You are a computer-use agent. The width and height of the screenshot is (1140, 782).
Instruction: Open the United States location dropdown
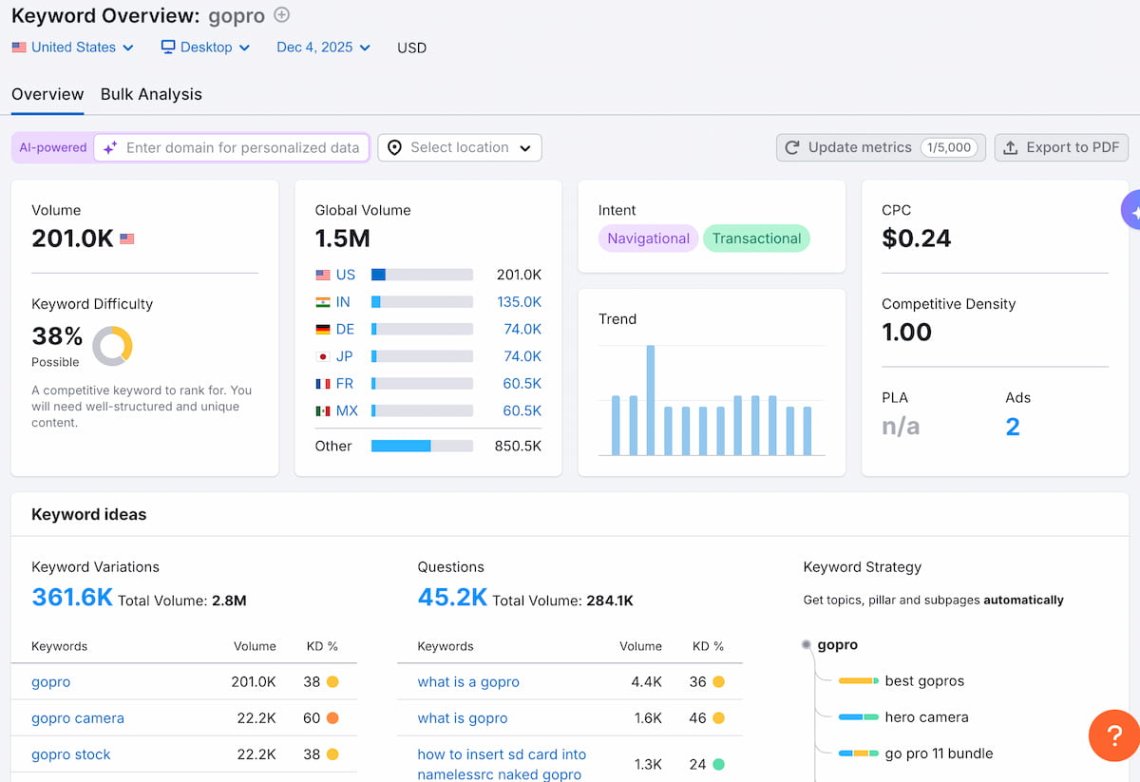[72, 47]
